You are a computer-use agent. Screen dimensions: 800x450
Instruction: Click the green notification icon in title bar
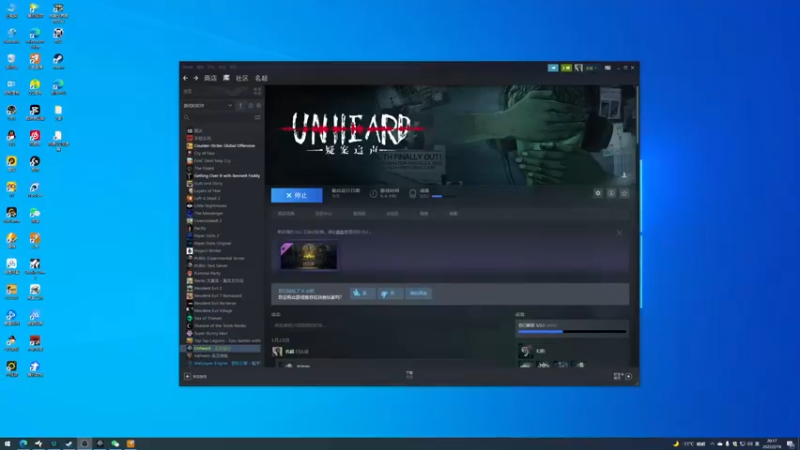click(566, 68)
